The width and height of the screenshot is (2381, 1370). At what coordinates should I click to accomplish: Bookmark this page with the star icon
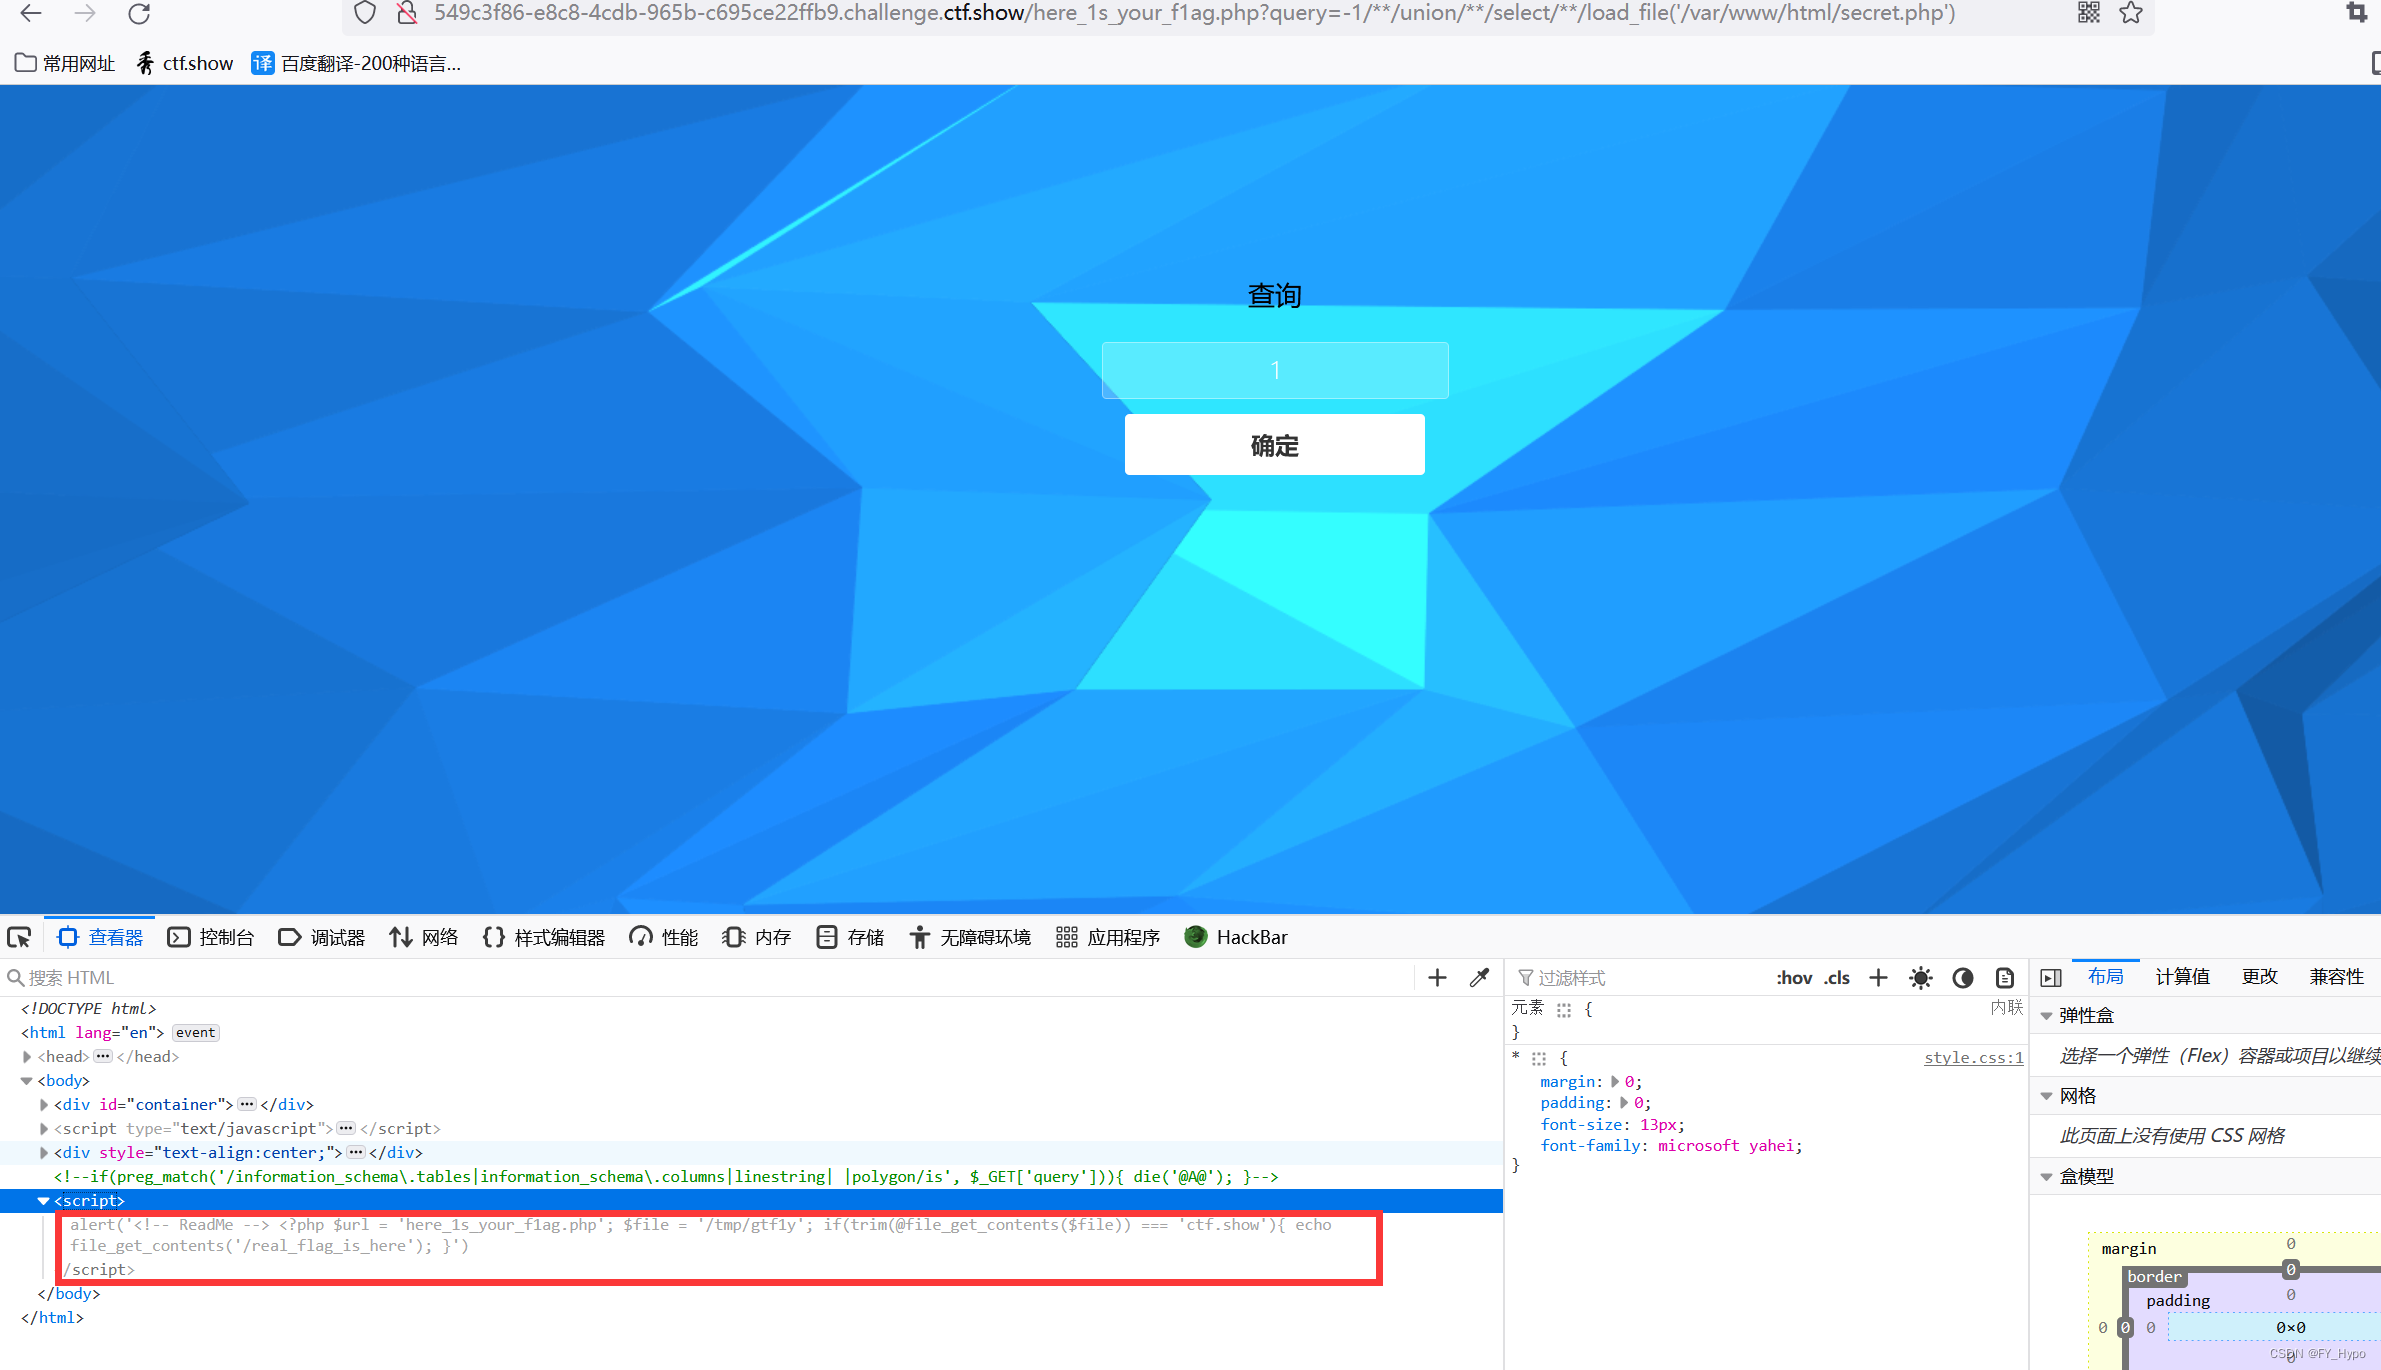click(2131, 13)
